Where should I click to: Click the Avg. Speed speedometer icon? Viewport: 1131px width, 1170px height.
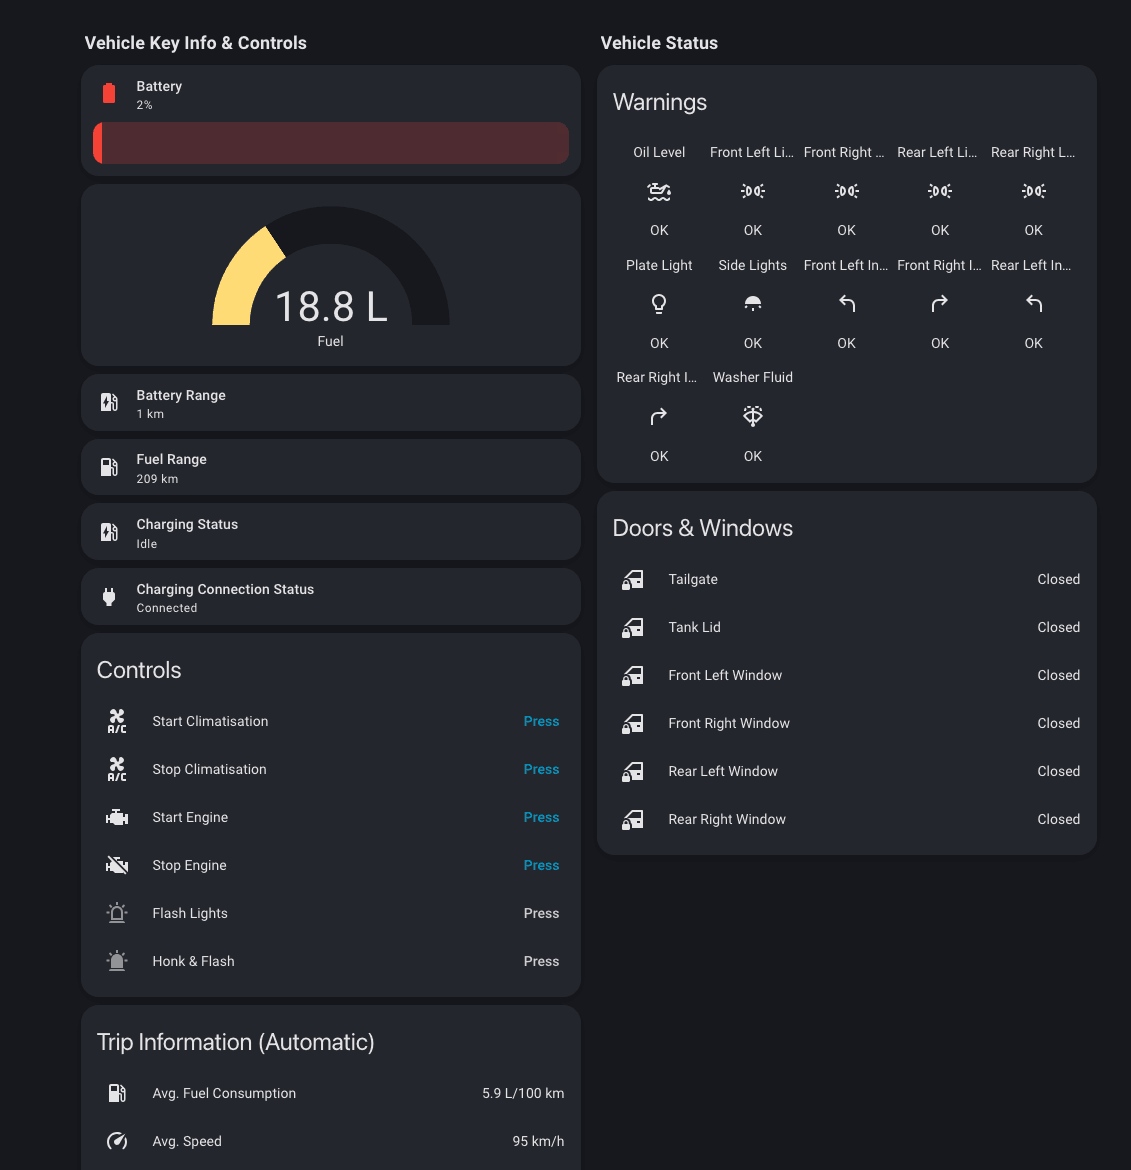[x=116, y=1141]
